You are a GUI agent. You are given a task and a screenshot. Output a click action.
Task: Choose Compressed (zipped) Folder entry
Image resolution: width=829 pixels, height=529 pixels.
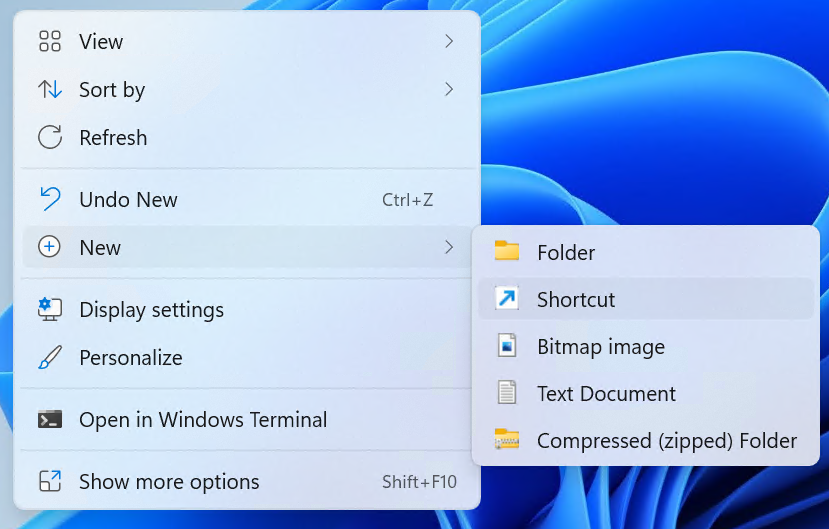[666, 441]
